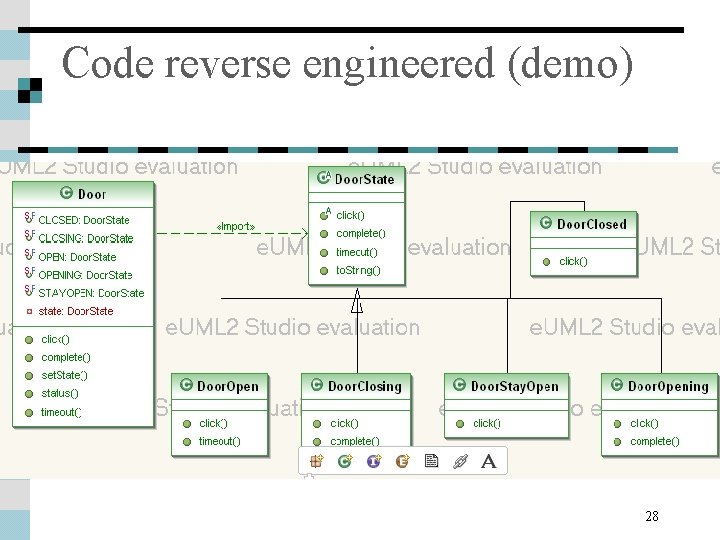Viewport: 720px width, 540px height.
Task: Click the DoorOpen class header
Action: click(219, 386)
